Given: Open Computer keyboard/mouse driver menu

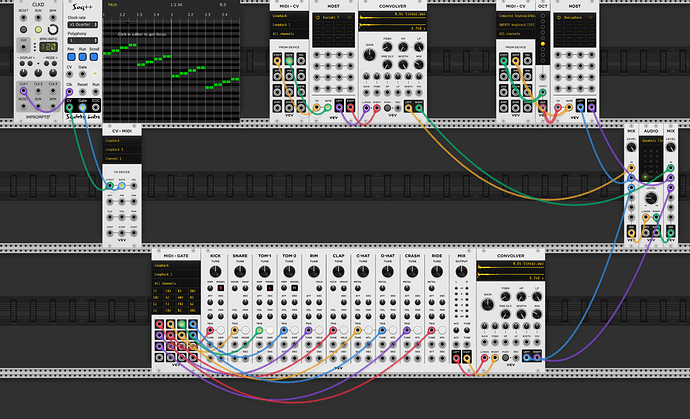Looking at the screenshot, I should (x=516, y=16).
